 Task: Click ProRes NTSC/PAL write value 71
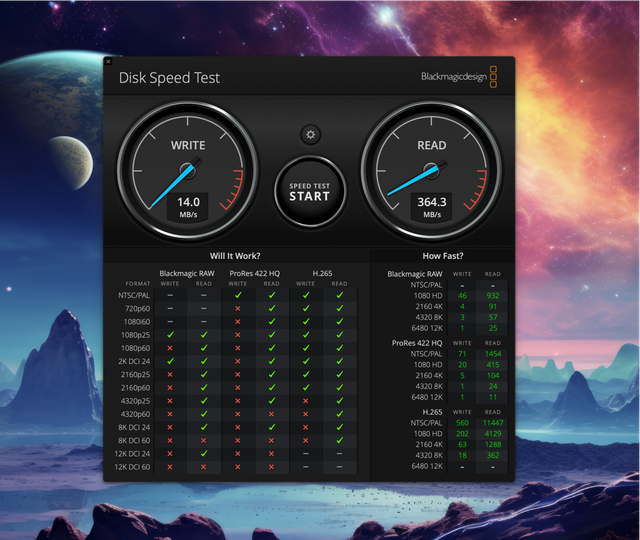(x=462, y=354)
